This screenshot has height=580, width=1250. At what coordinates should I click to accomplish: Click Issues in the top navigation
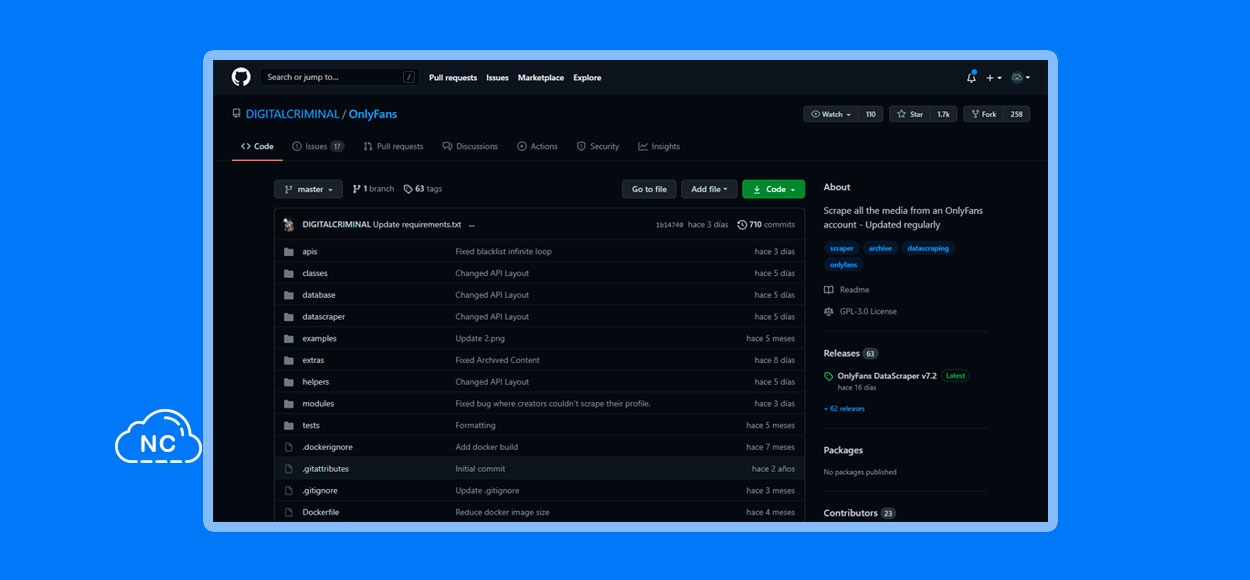pyautogui.click(x=498, y=78)
